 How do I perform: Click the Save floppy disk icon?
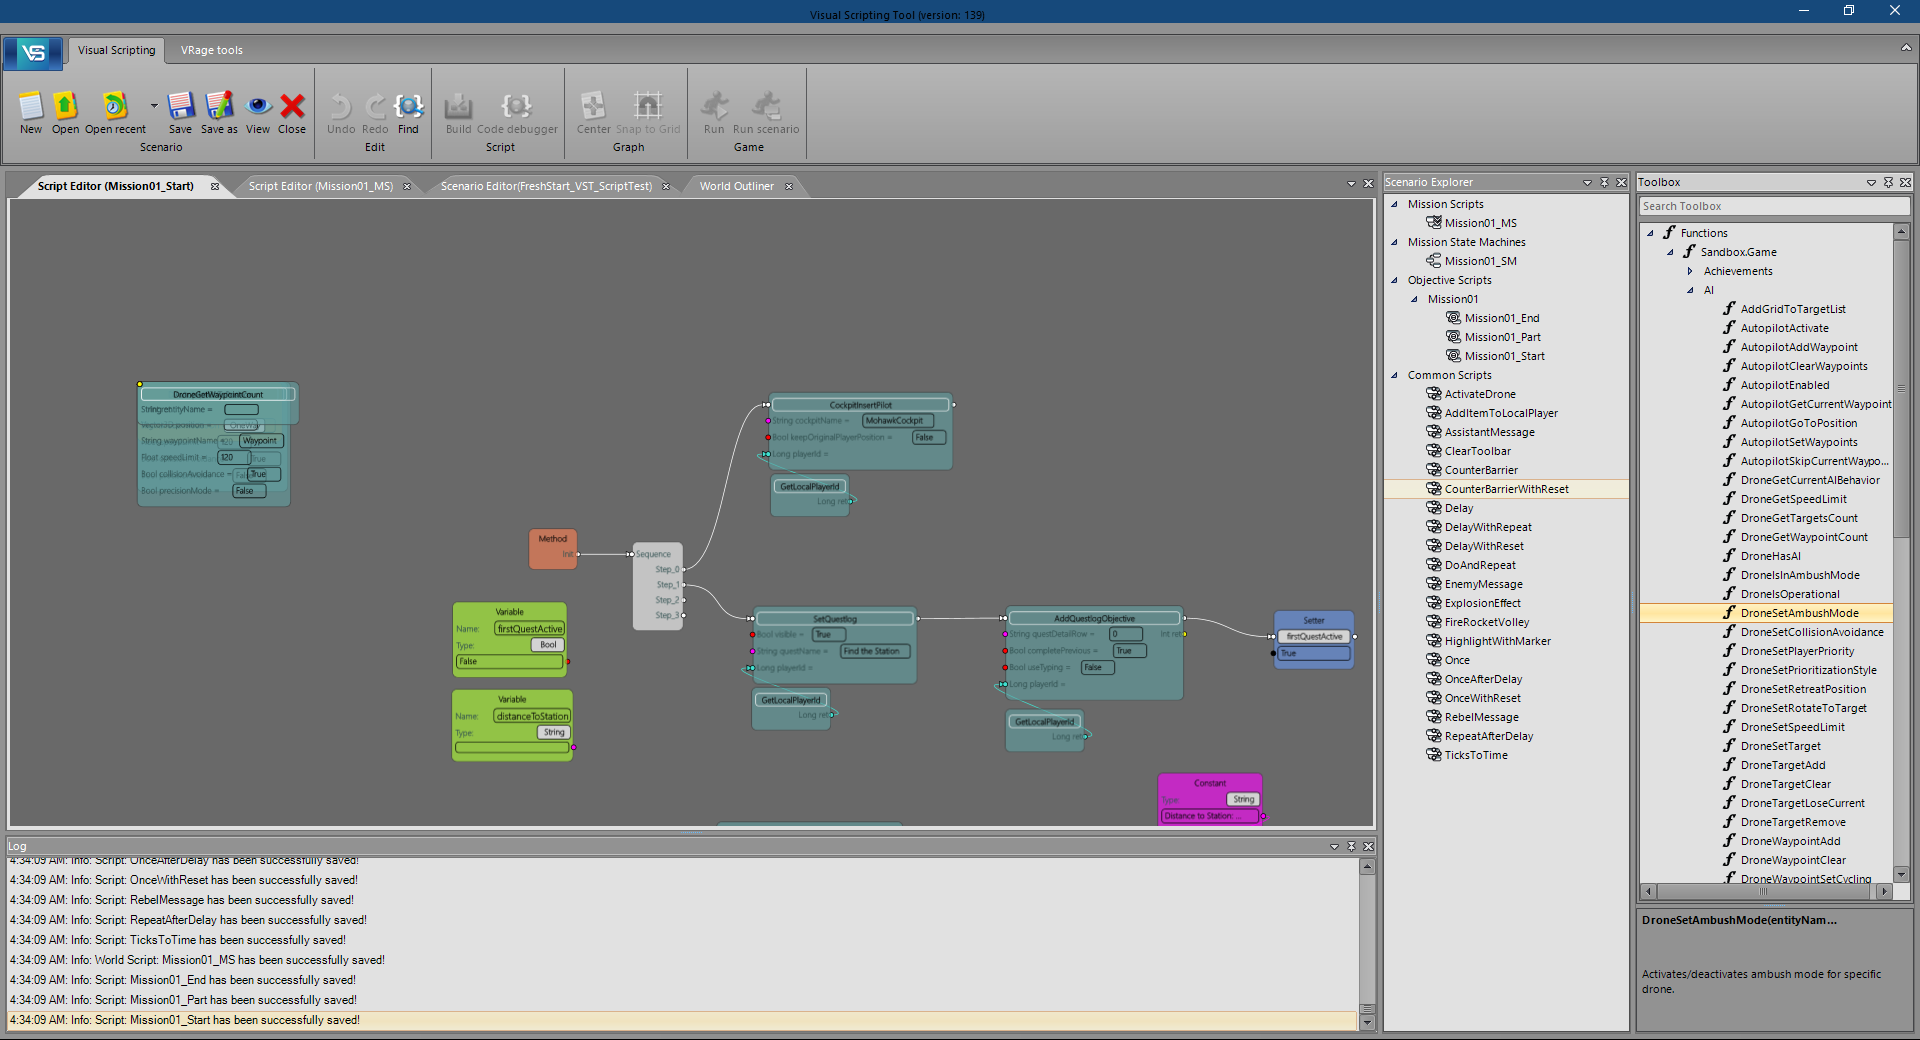180,106
